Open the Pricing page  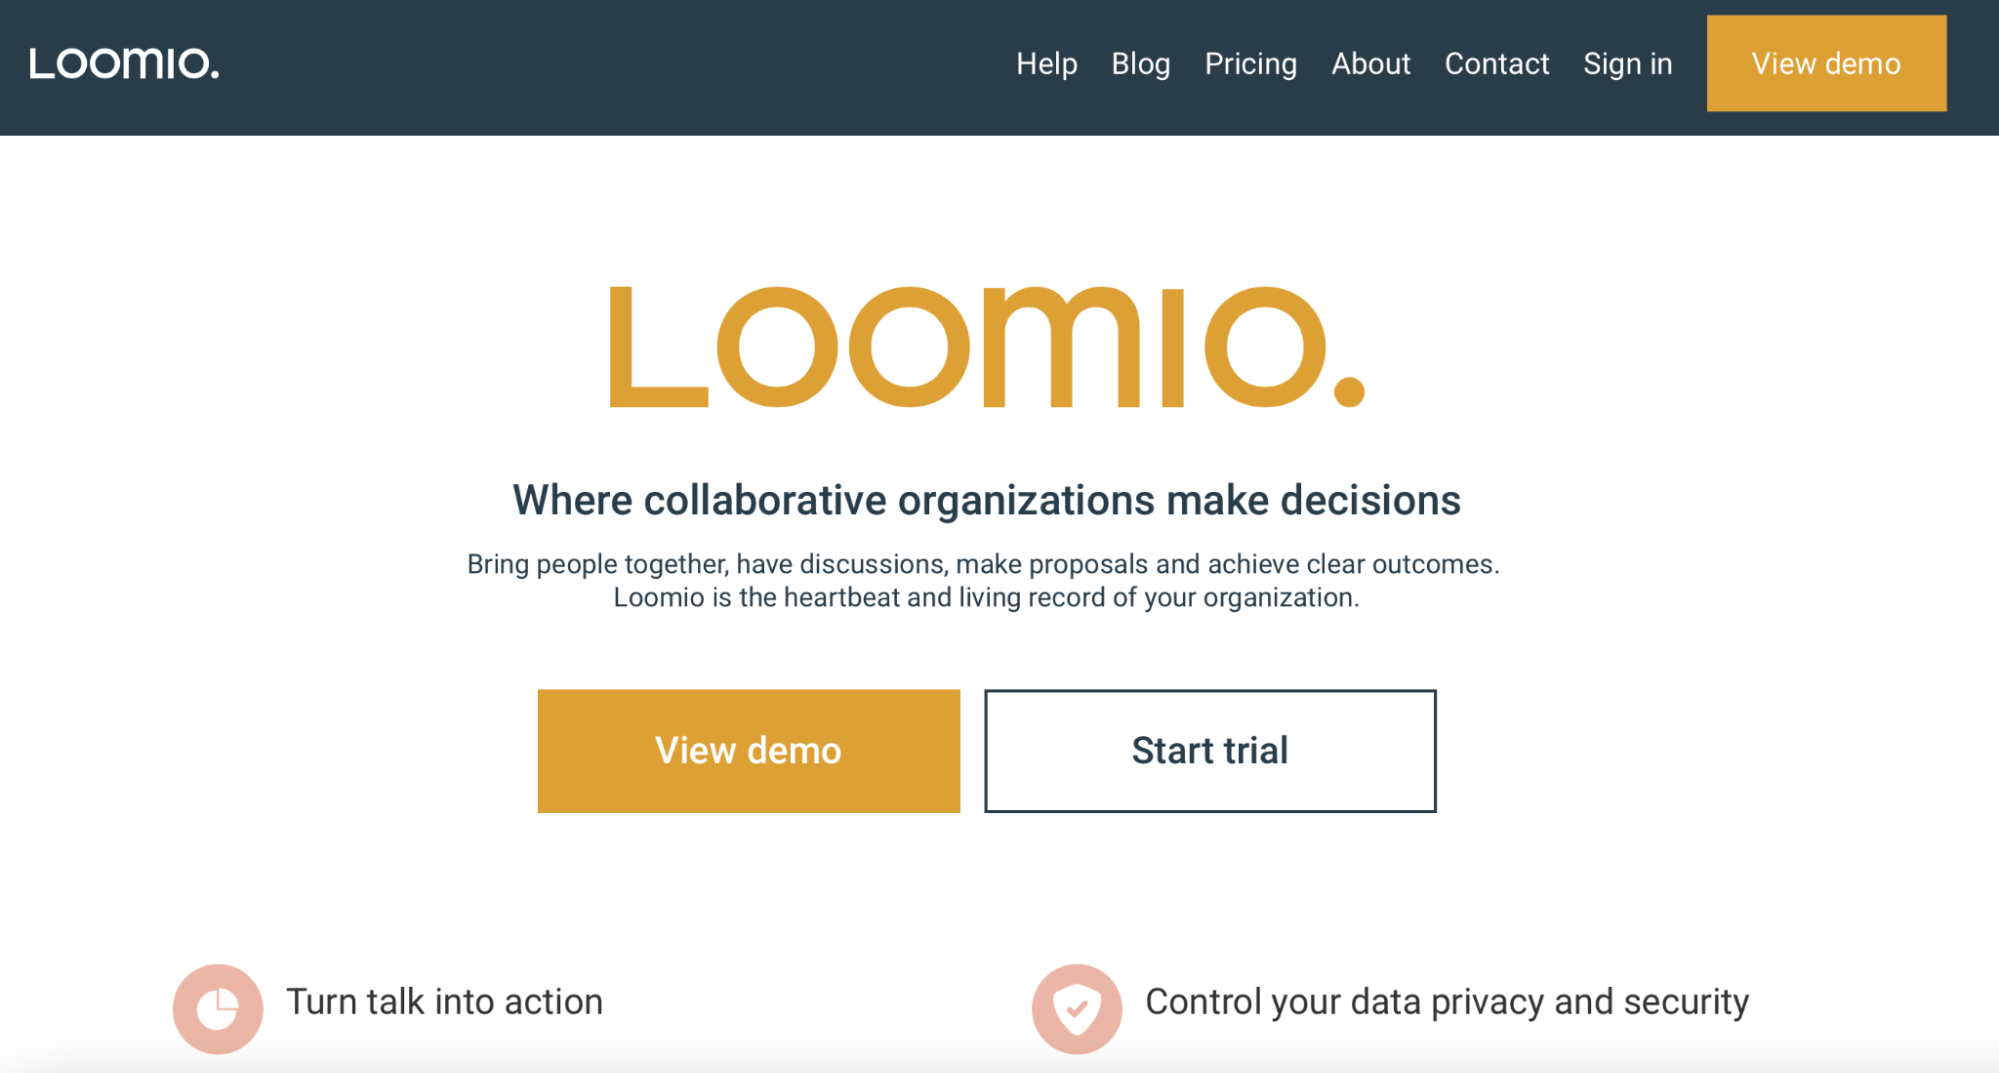click(1250, 63)
